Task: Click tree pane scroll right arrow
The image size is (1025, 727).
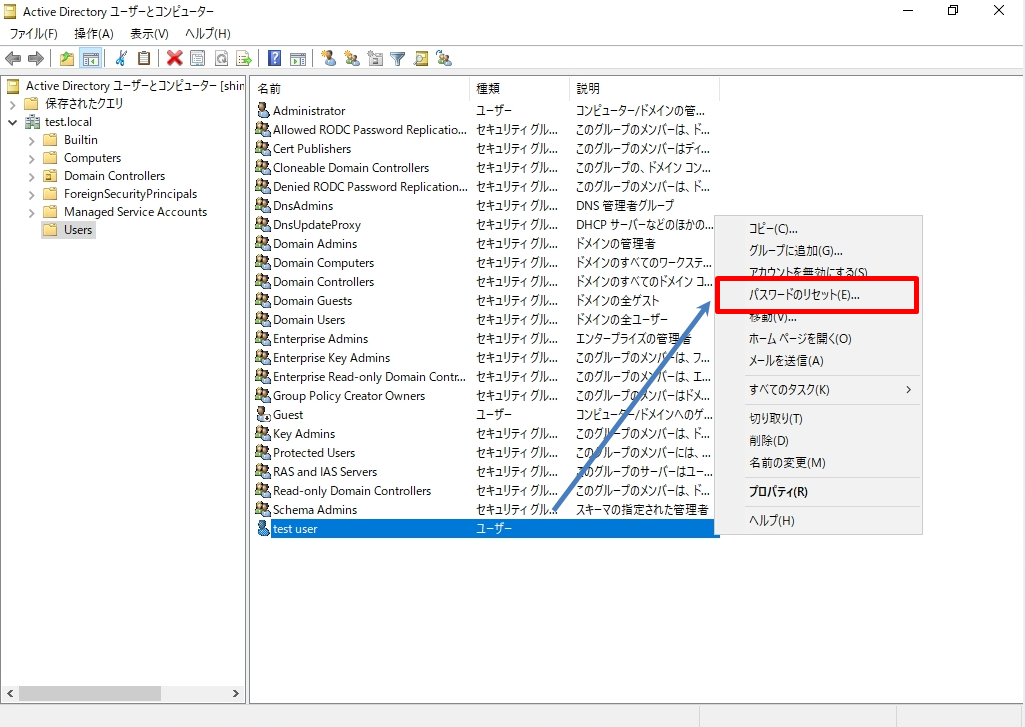Action: click(236, 693)
